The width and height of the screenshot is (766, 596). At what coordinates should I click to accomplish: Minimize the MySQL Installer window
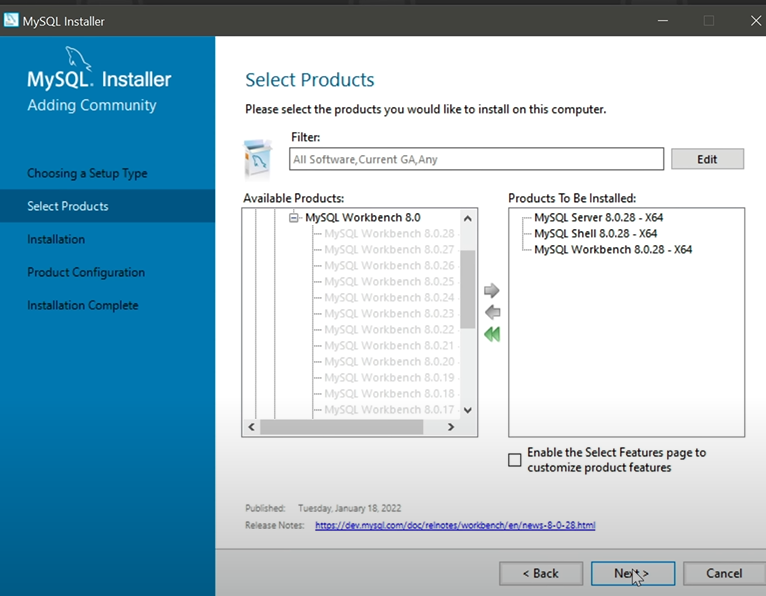[x=663, y=21]
